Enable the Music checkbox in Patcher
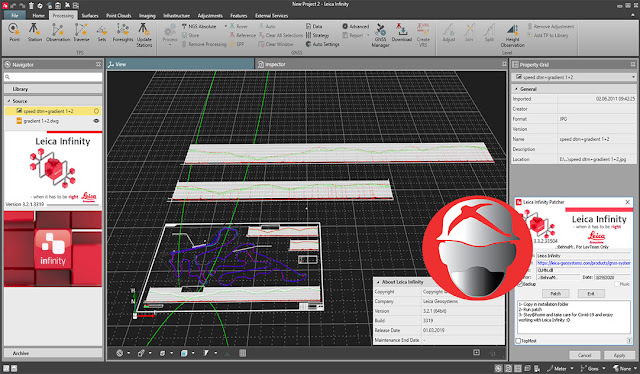Screen dimensions: 640x374 tap(616, 284)
